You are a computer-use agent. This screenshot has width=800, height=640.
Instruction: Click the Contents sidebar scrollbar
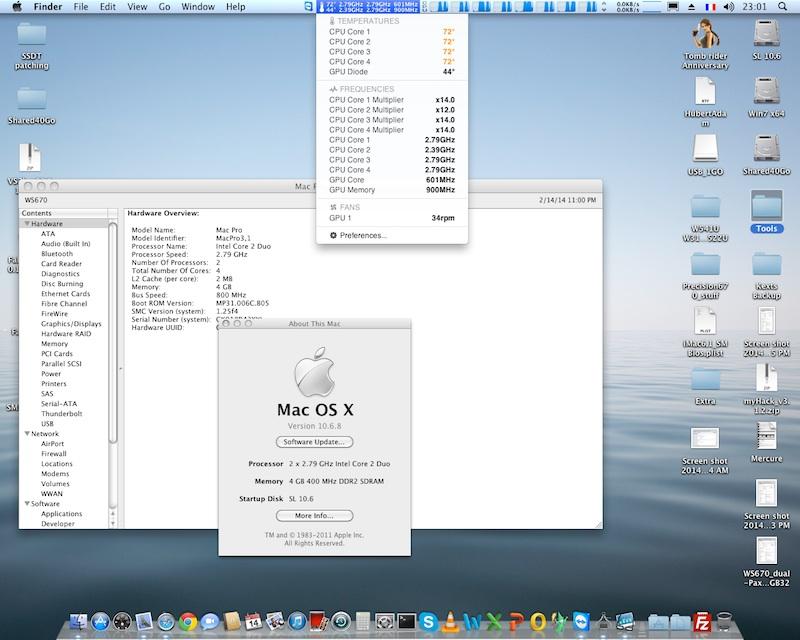pos(113,330)
